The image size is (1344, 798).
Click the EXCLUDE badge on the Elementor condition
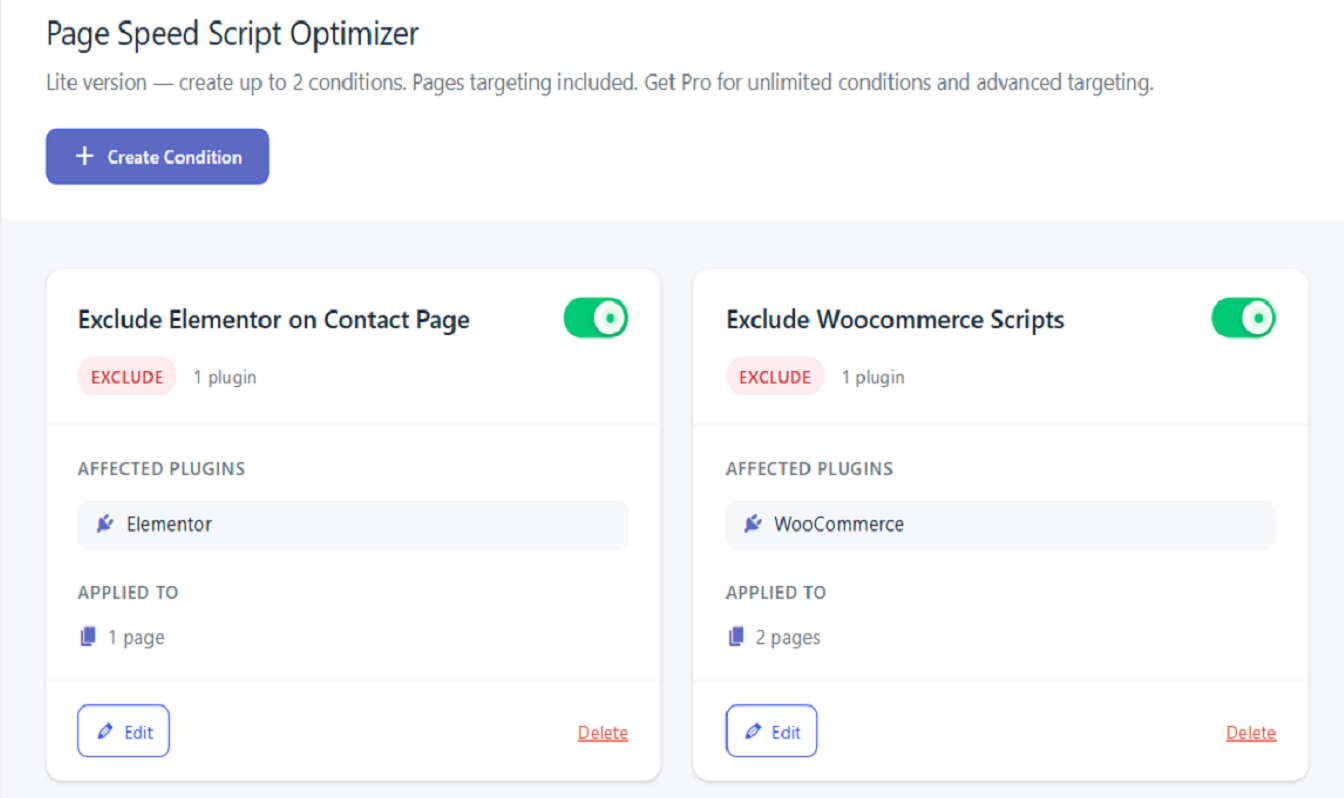[x=127, y=376]
